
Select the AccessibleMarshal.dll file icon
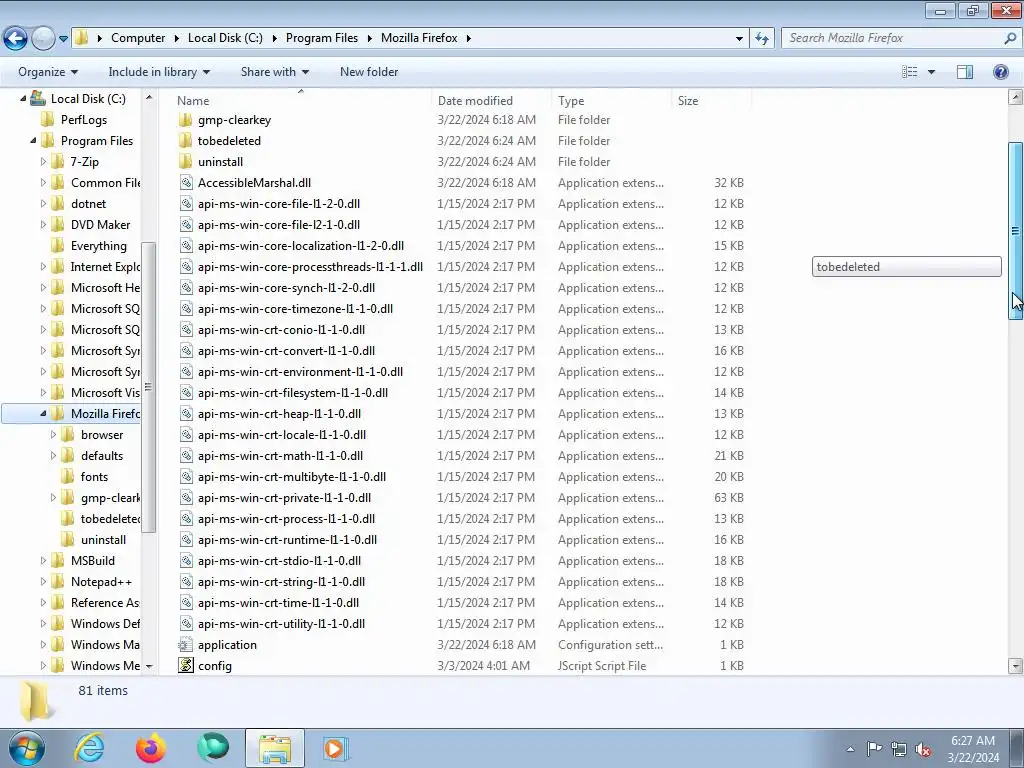tap(186, 183)
